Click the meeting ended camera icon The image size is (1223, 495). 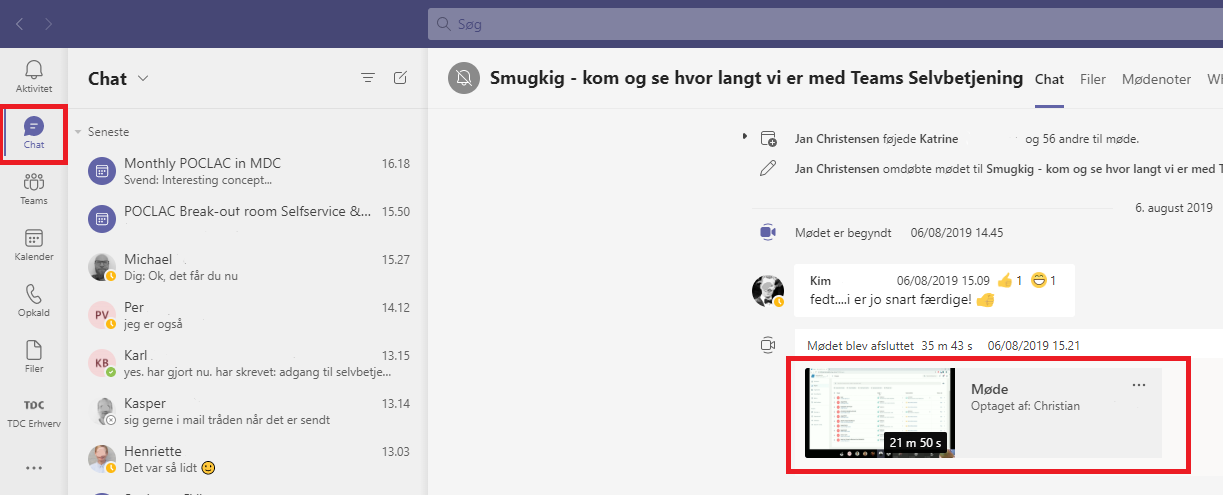[x=768, y=344]
